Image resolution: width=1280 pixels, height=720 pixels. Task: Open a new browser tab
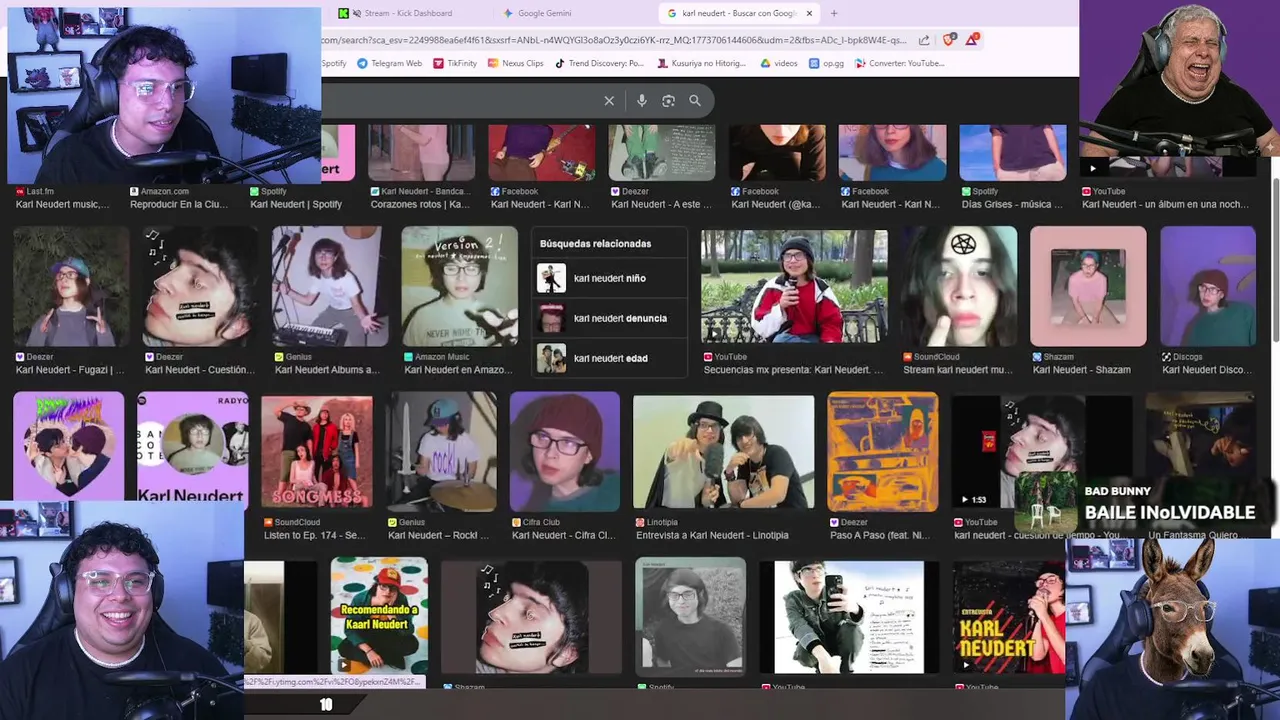pyautogui.click(x=834, y=13)
